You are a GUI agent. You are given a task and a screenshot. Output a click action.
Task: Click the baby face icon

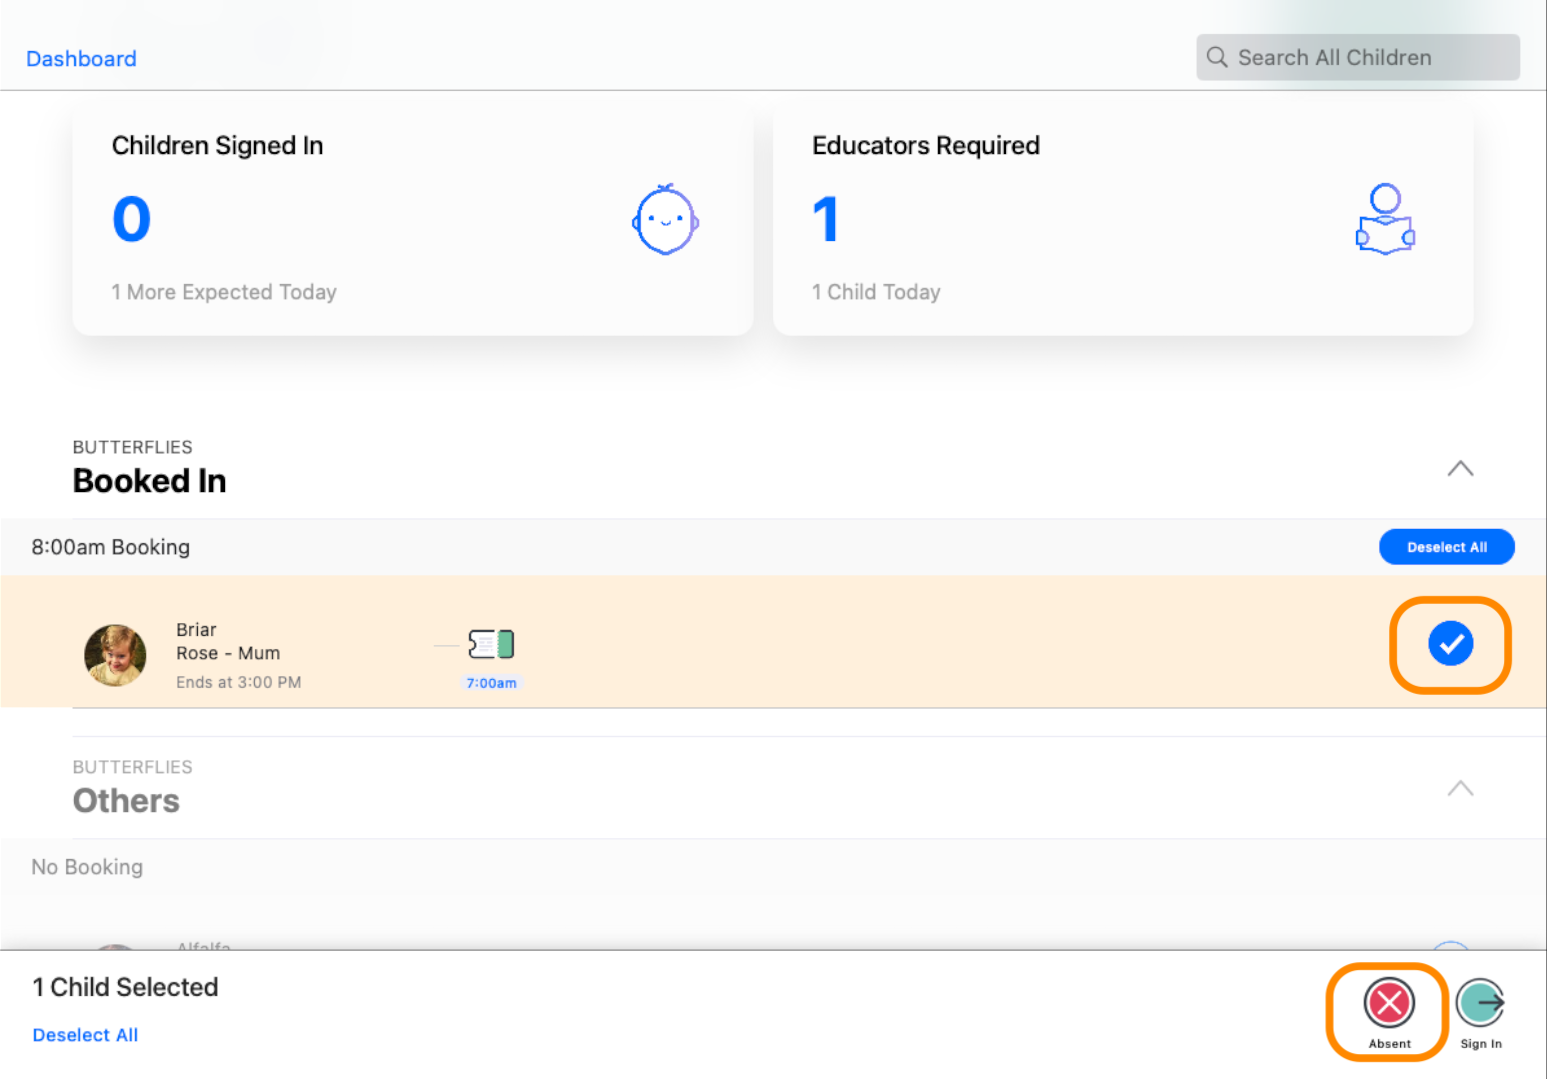pyautogui.click(x=665, y=220)
